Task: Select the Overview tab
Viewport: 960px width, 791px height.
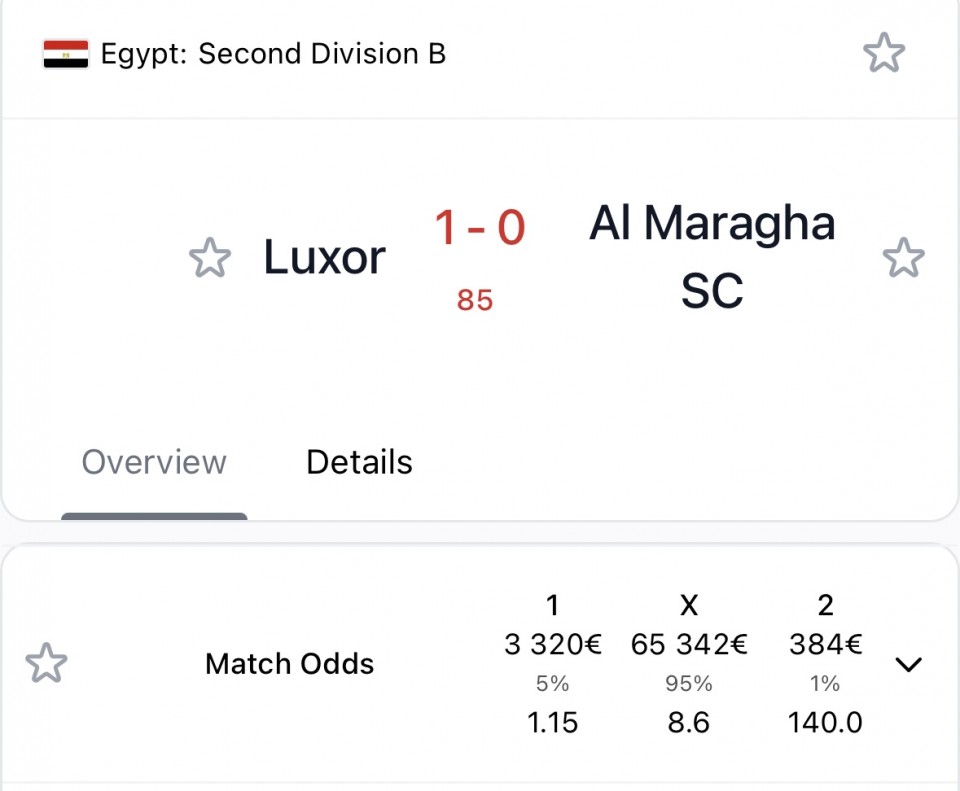Action: [x=154, y=462]
